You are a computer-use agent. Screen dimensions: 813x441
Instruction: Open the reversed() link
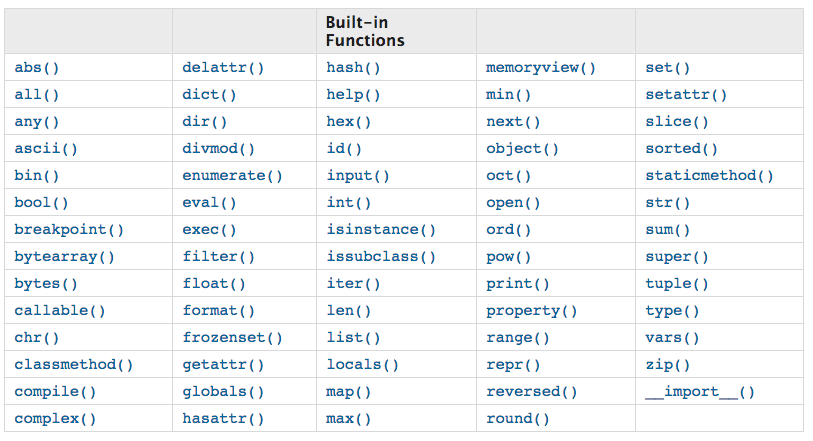point(531,392)
